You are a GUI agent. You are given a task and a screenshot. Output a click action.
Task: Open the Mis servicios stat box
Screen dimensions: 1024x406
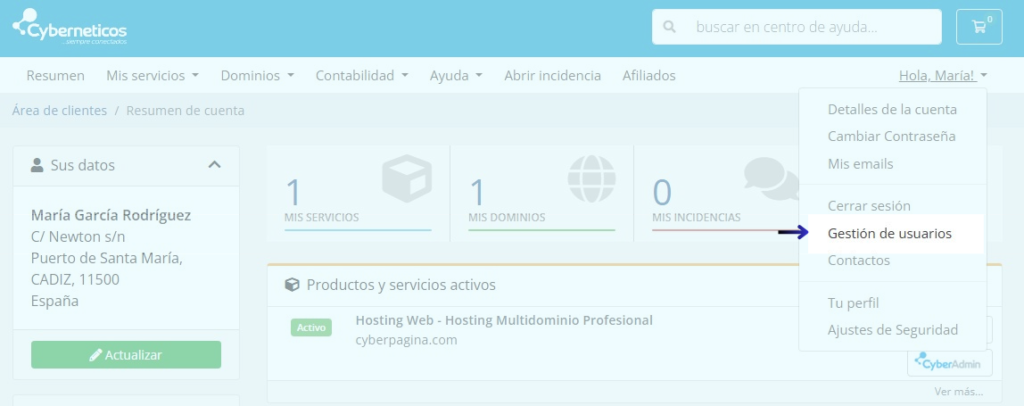(357, 194)
